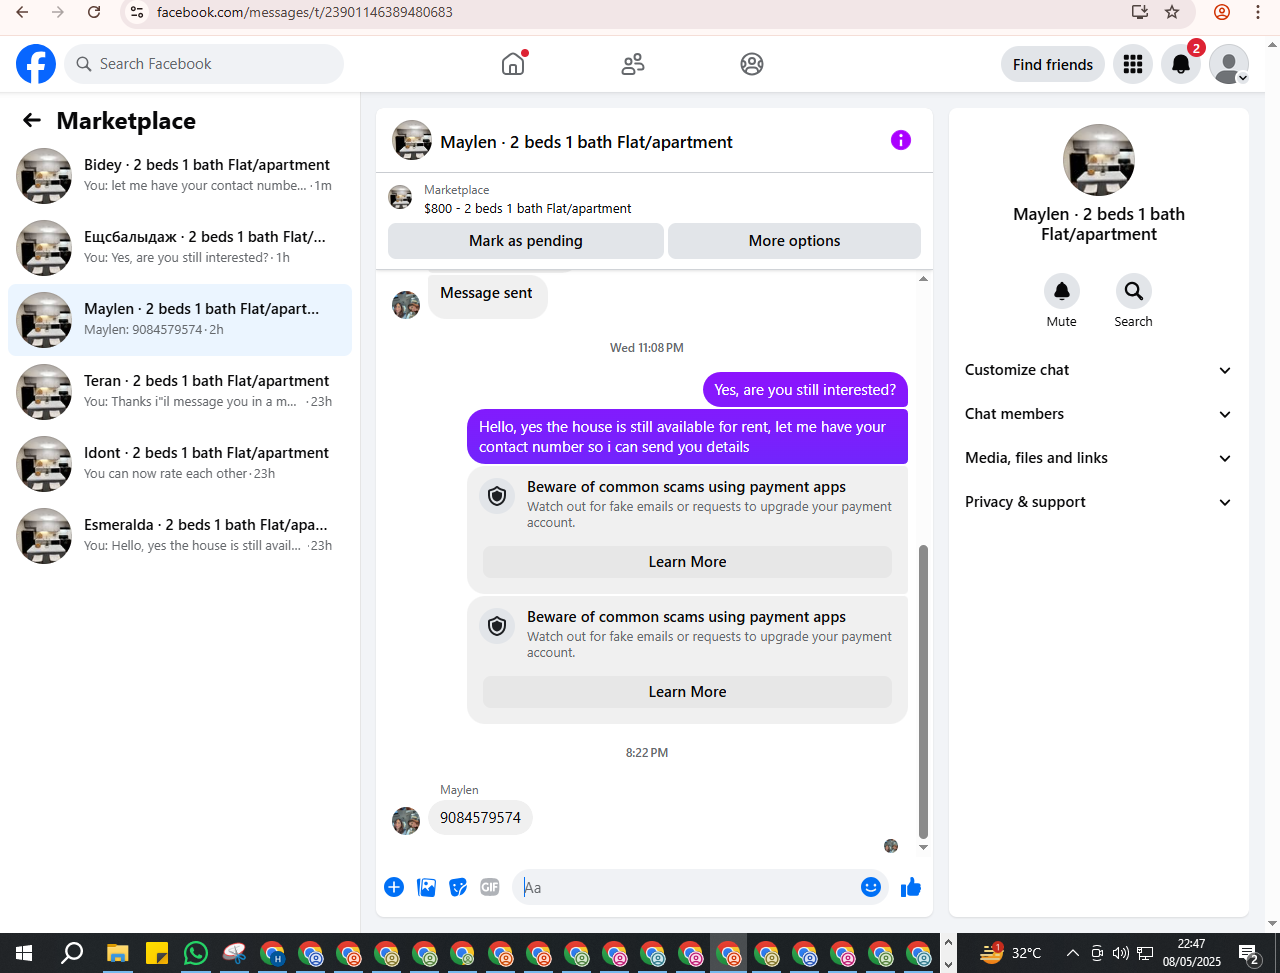This screenshot has width=1280, height=973.
Task: Select the Maylen conversation in the list
Action: (x=180, y=320)
